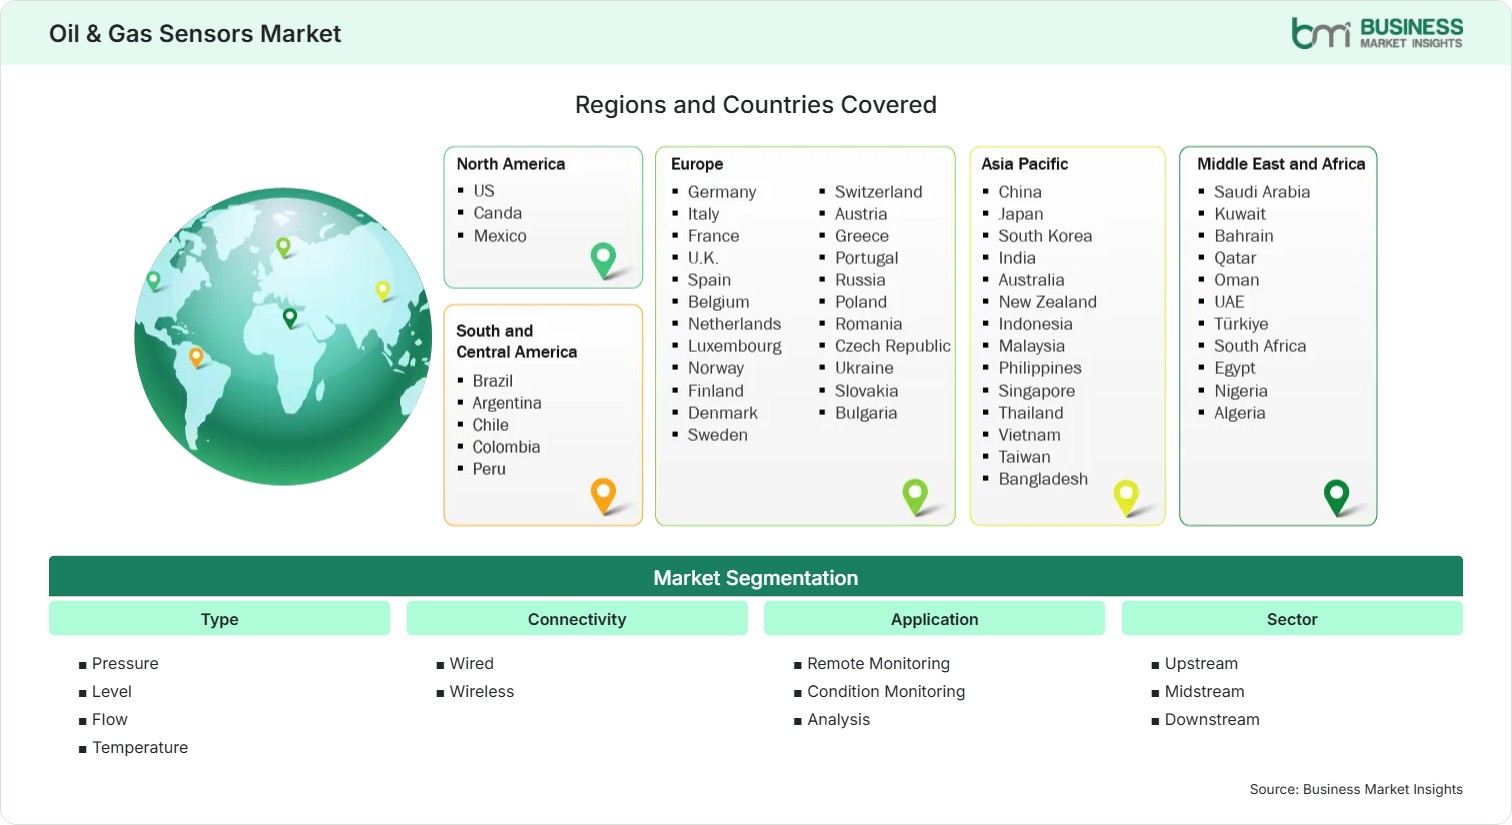Click the Market Segmentation banner
1512x825 pixels.
756,577
